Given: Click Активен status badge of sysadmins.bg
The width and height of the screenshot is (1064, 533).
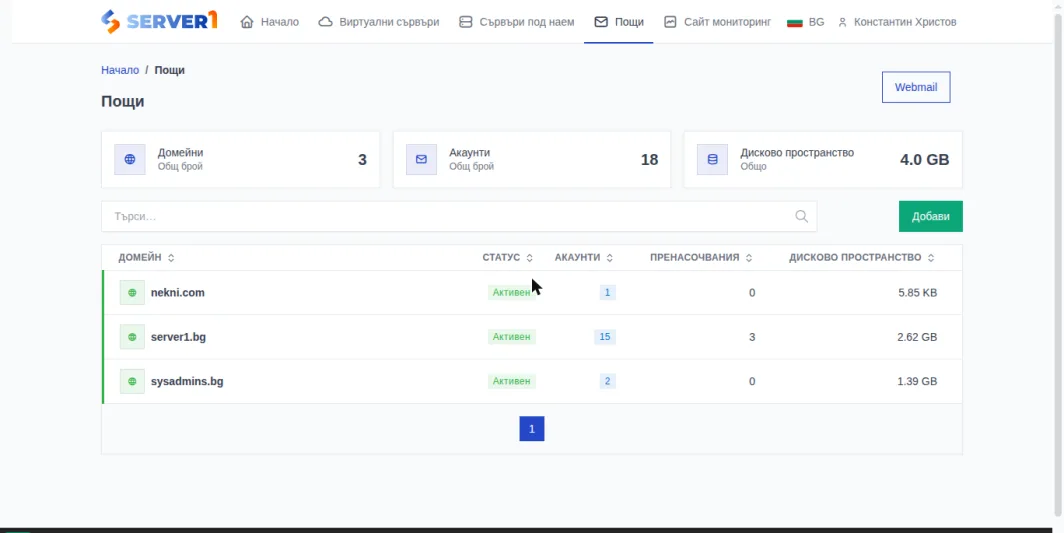Looking at the screenshot, I should (512, 381).
